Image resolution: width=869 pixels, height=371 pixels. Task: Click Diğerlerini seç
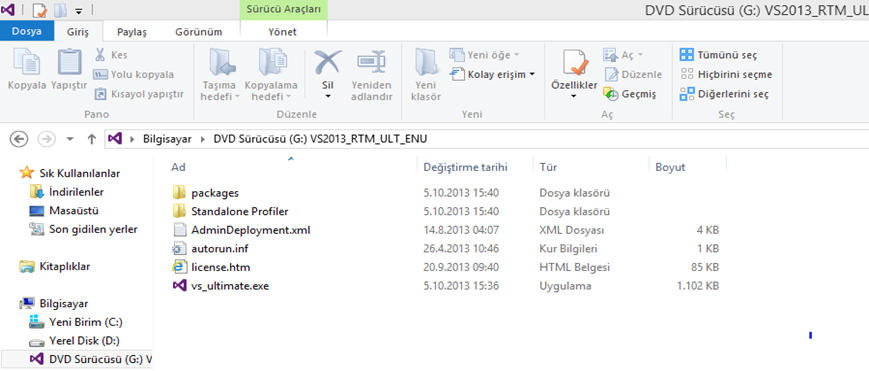coord(724,94)
